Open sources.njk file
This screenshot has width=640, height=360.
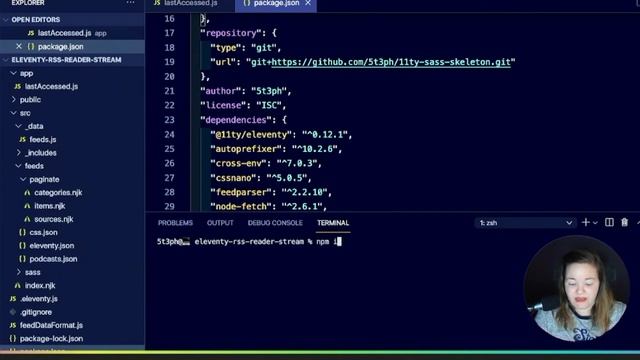[x=53, y=219]
